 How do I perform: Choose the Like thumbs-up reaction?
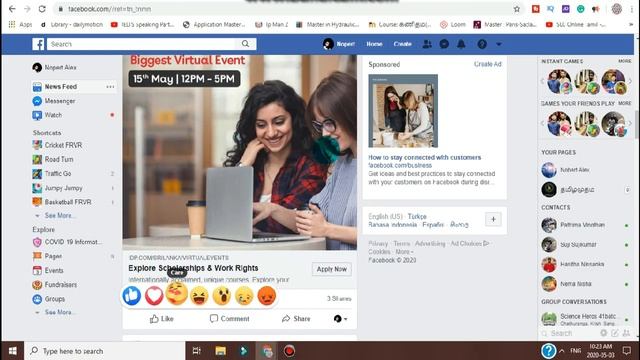click(x=132, y=296)
